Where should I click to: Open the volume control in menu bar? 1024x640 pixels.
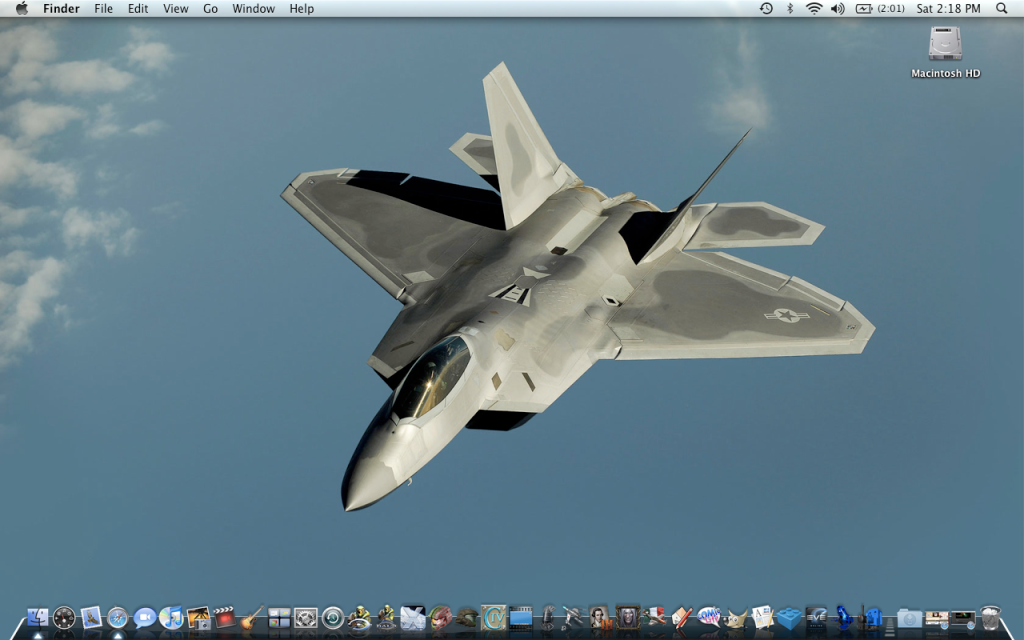click(837, 8)
